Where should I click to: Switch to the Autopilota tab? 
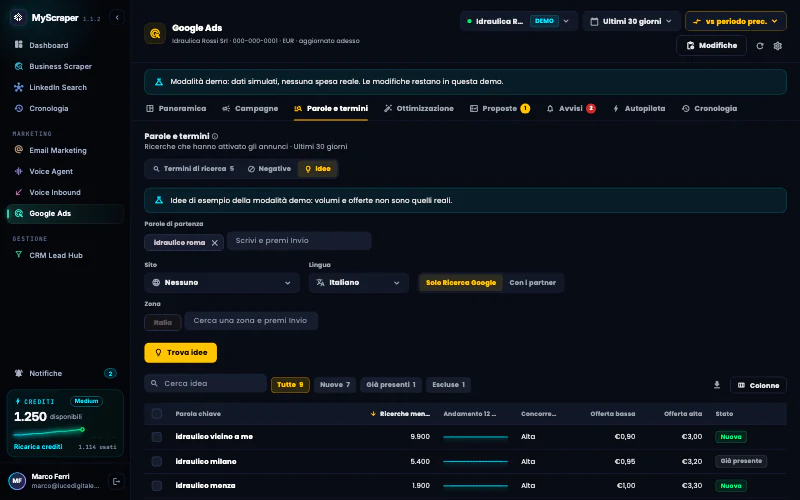click(639, 109)
